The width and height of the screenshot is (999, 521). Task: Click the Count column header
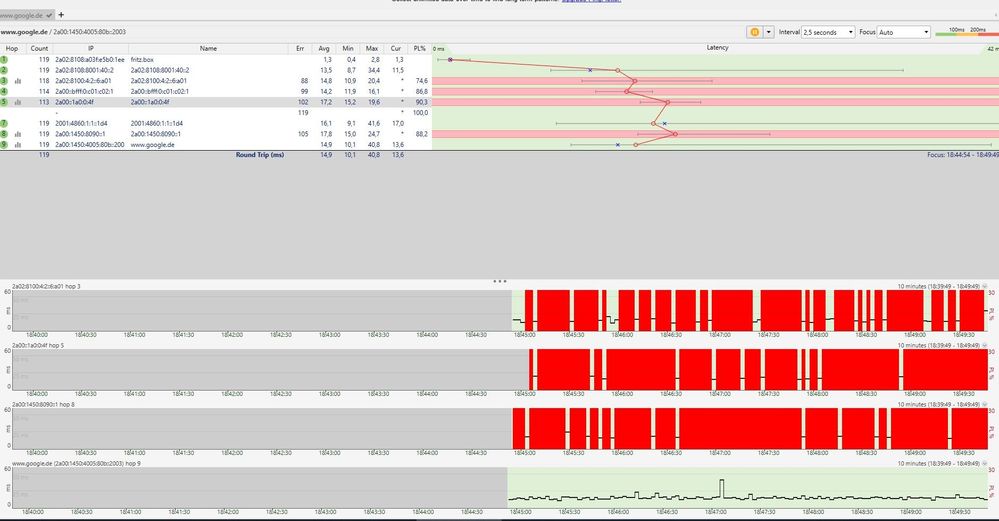point(40,48)
